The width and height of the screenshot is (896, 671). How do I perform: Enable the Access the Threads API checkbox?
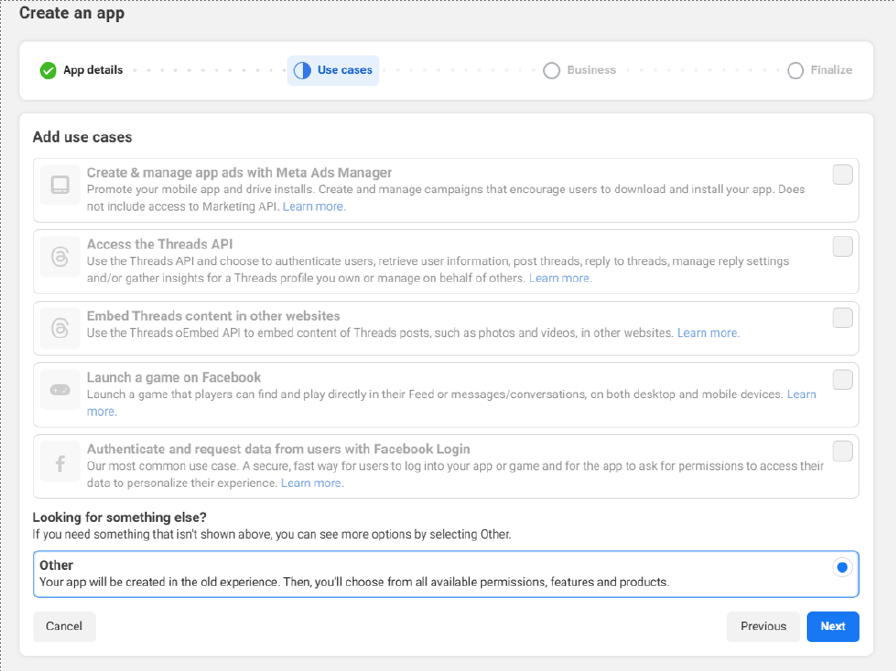point(842,246)
